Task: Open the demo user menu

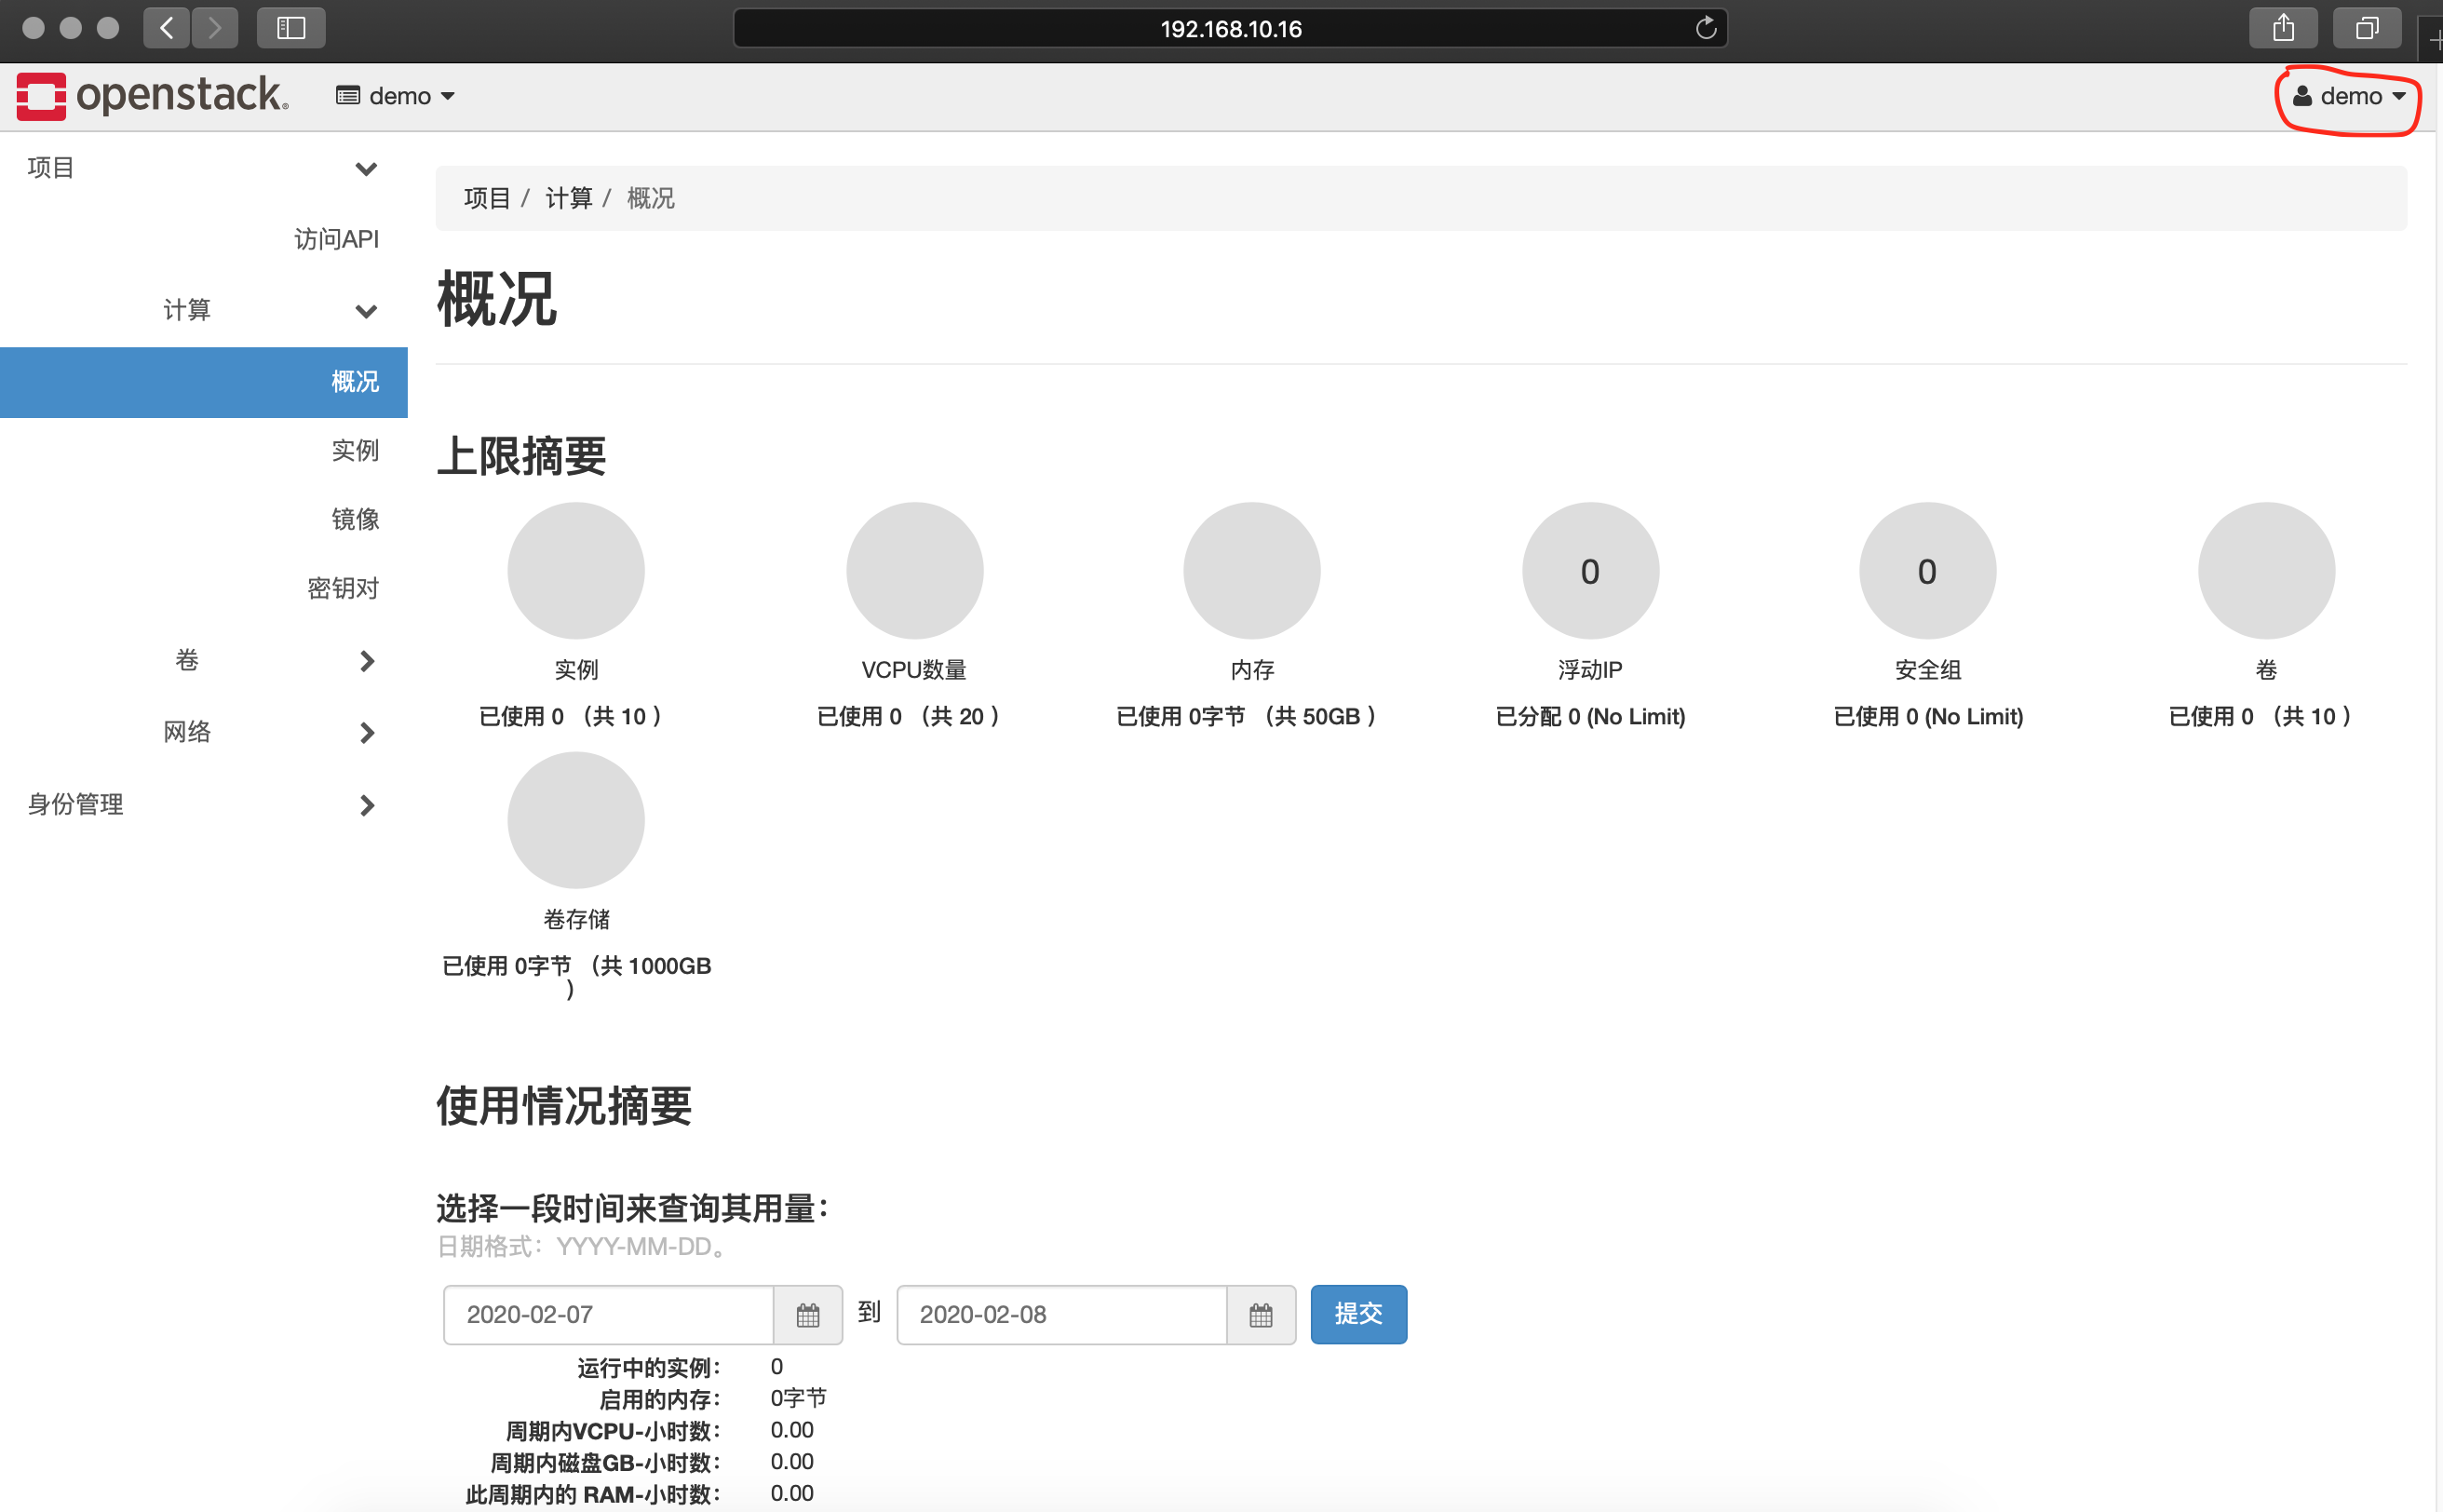Action: 2349,96
